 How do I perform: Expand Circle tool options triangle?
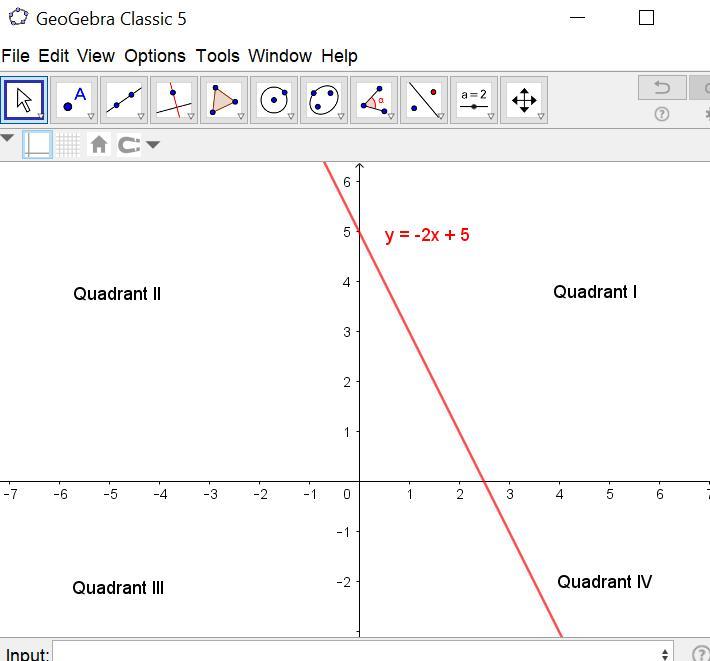pyautogui.click(x=291, y=116)
